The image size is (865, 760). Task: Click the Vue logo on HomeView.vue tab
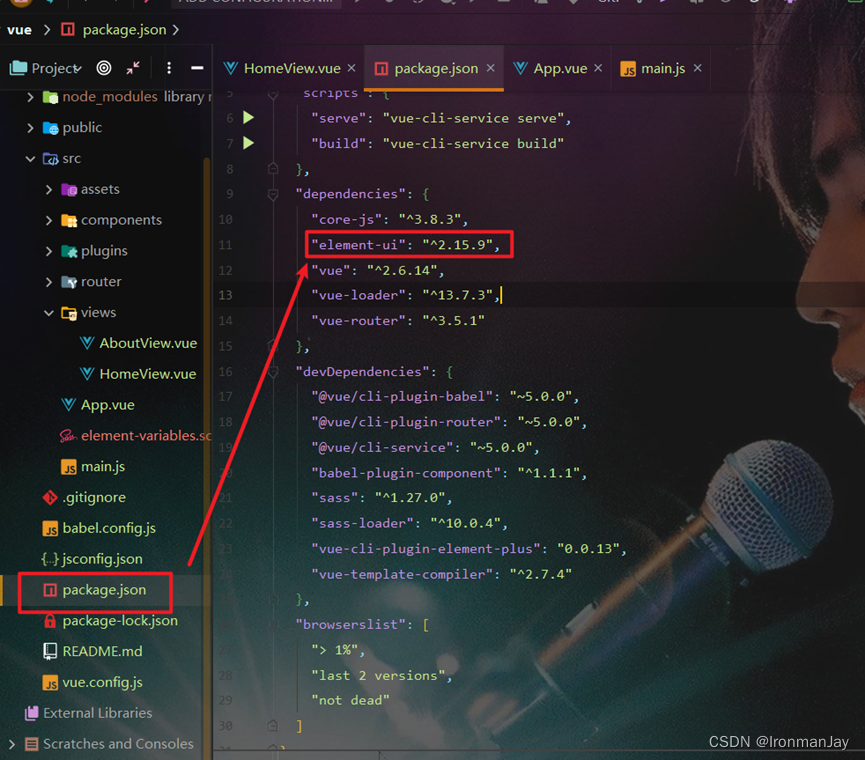click(232, 69)
